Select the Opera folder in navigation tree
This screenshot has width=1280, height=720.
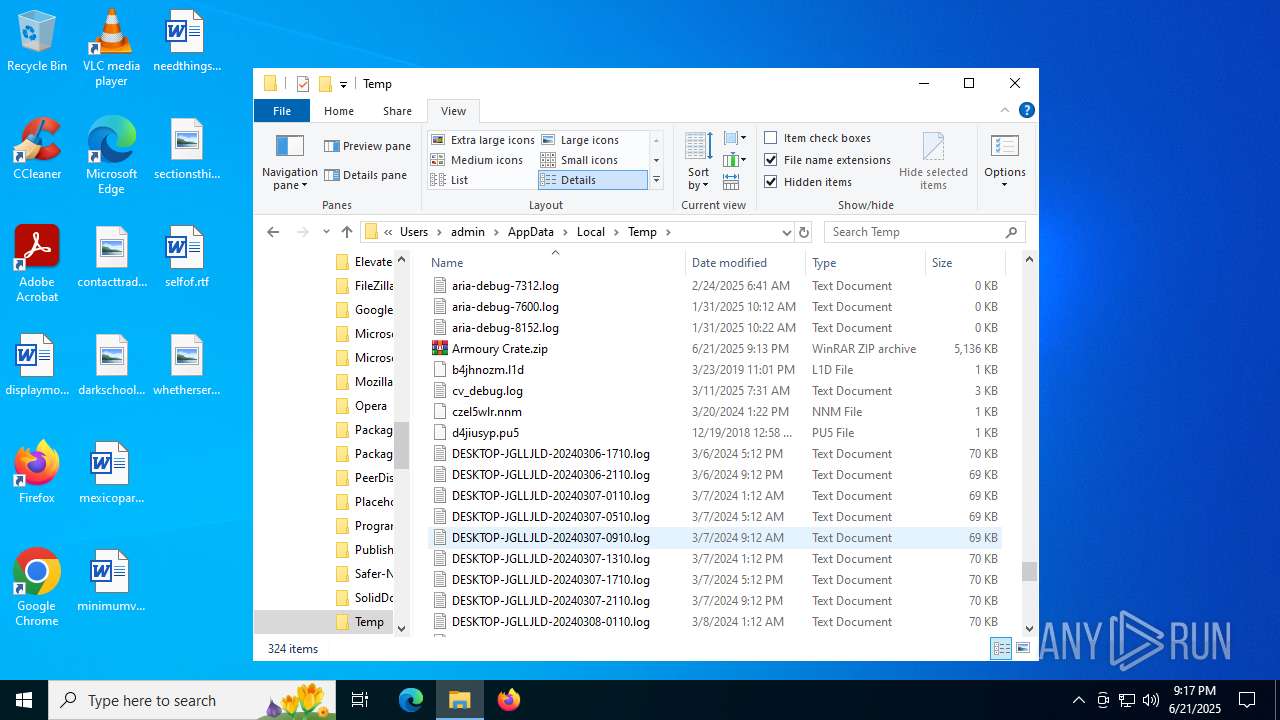click(370, 406)
